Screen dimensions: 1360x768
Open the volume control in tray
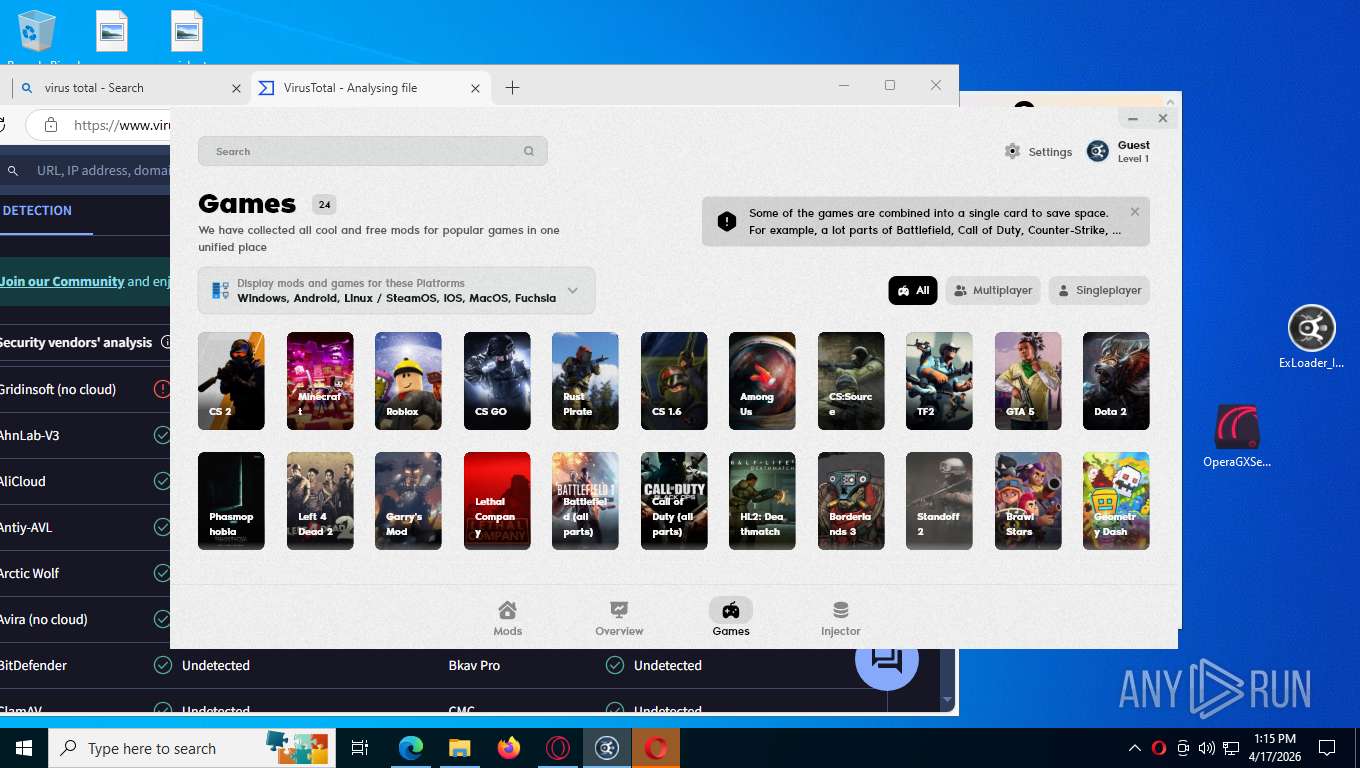click(1206, 748)
